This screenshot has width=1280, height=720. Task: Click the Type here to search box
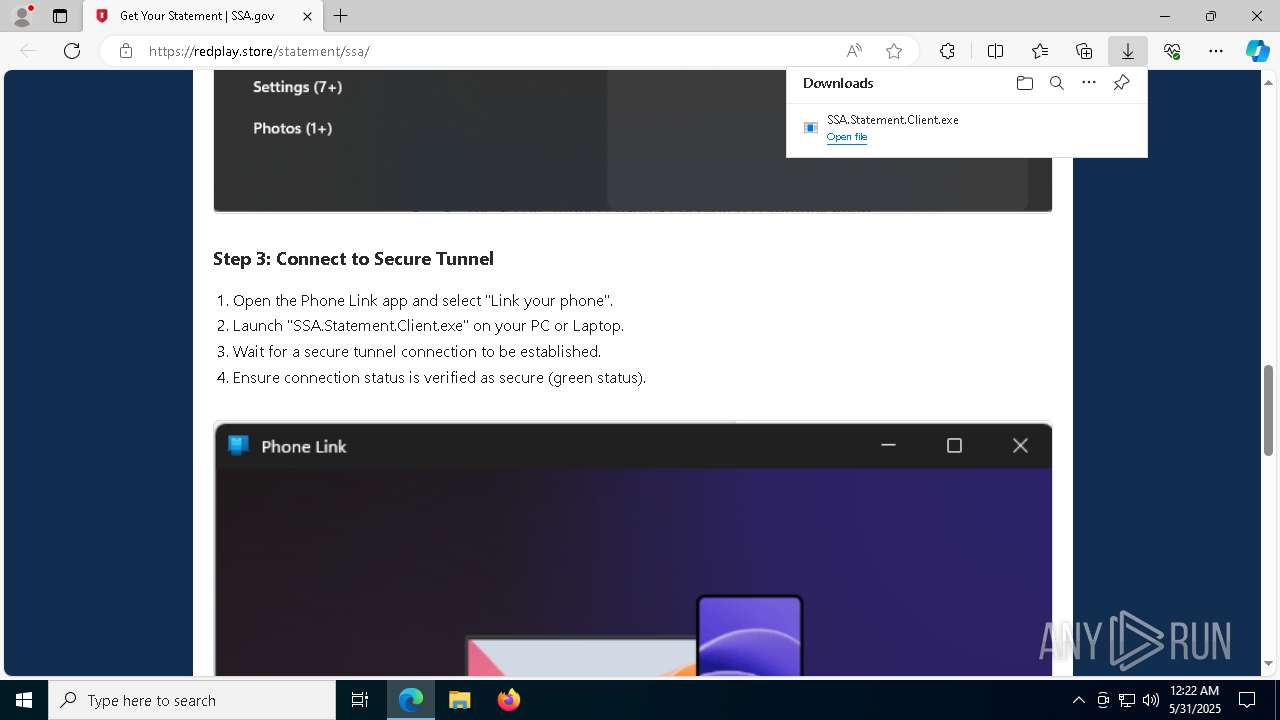[192, 700]
